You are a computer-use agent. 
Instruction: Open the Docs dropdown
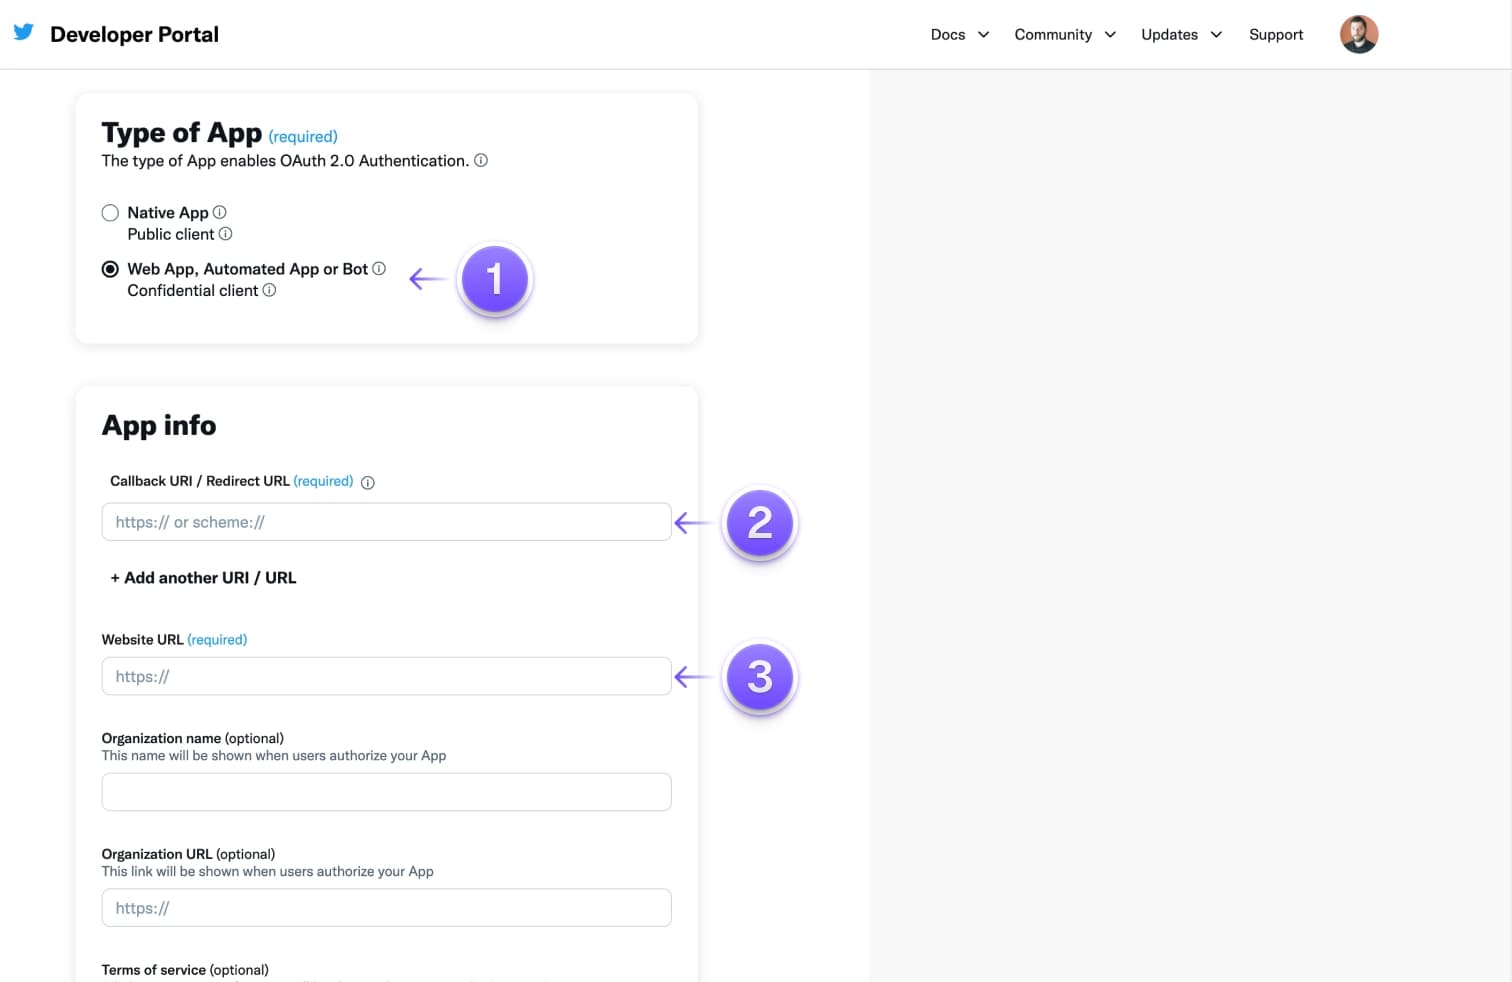(x=957, y=34)
